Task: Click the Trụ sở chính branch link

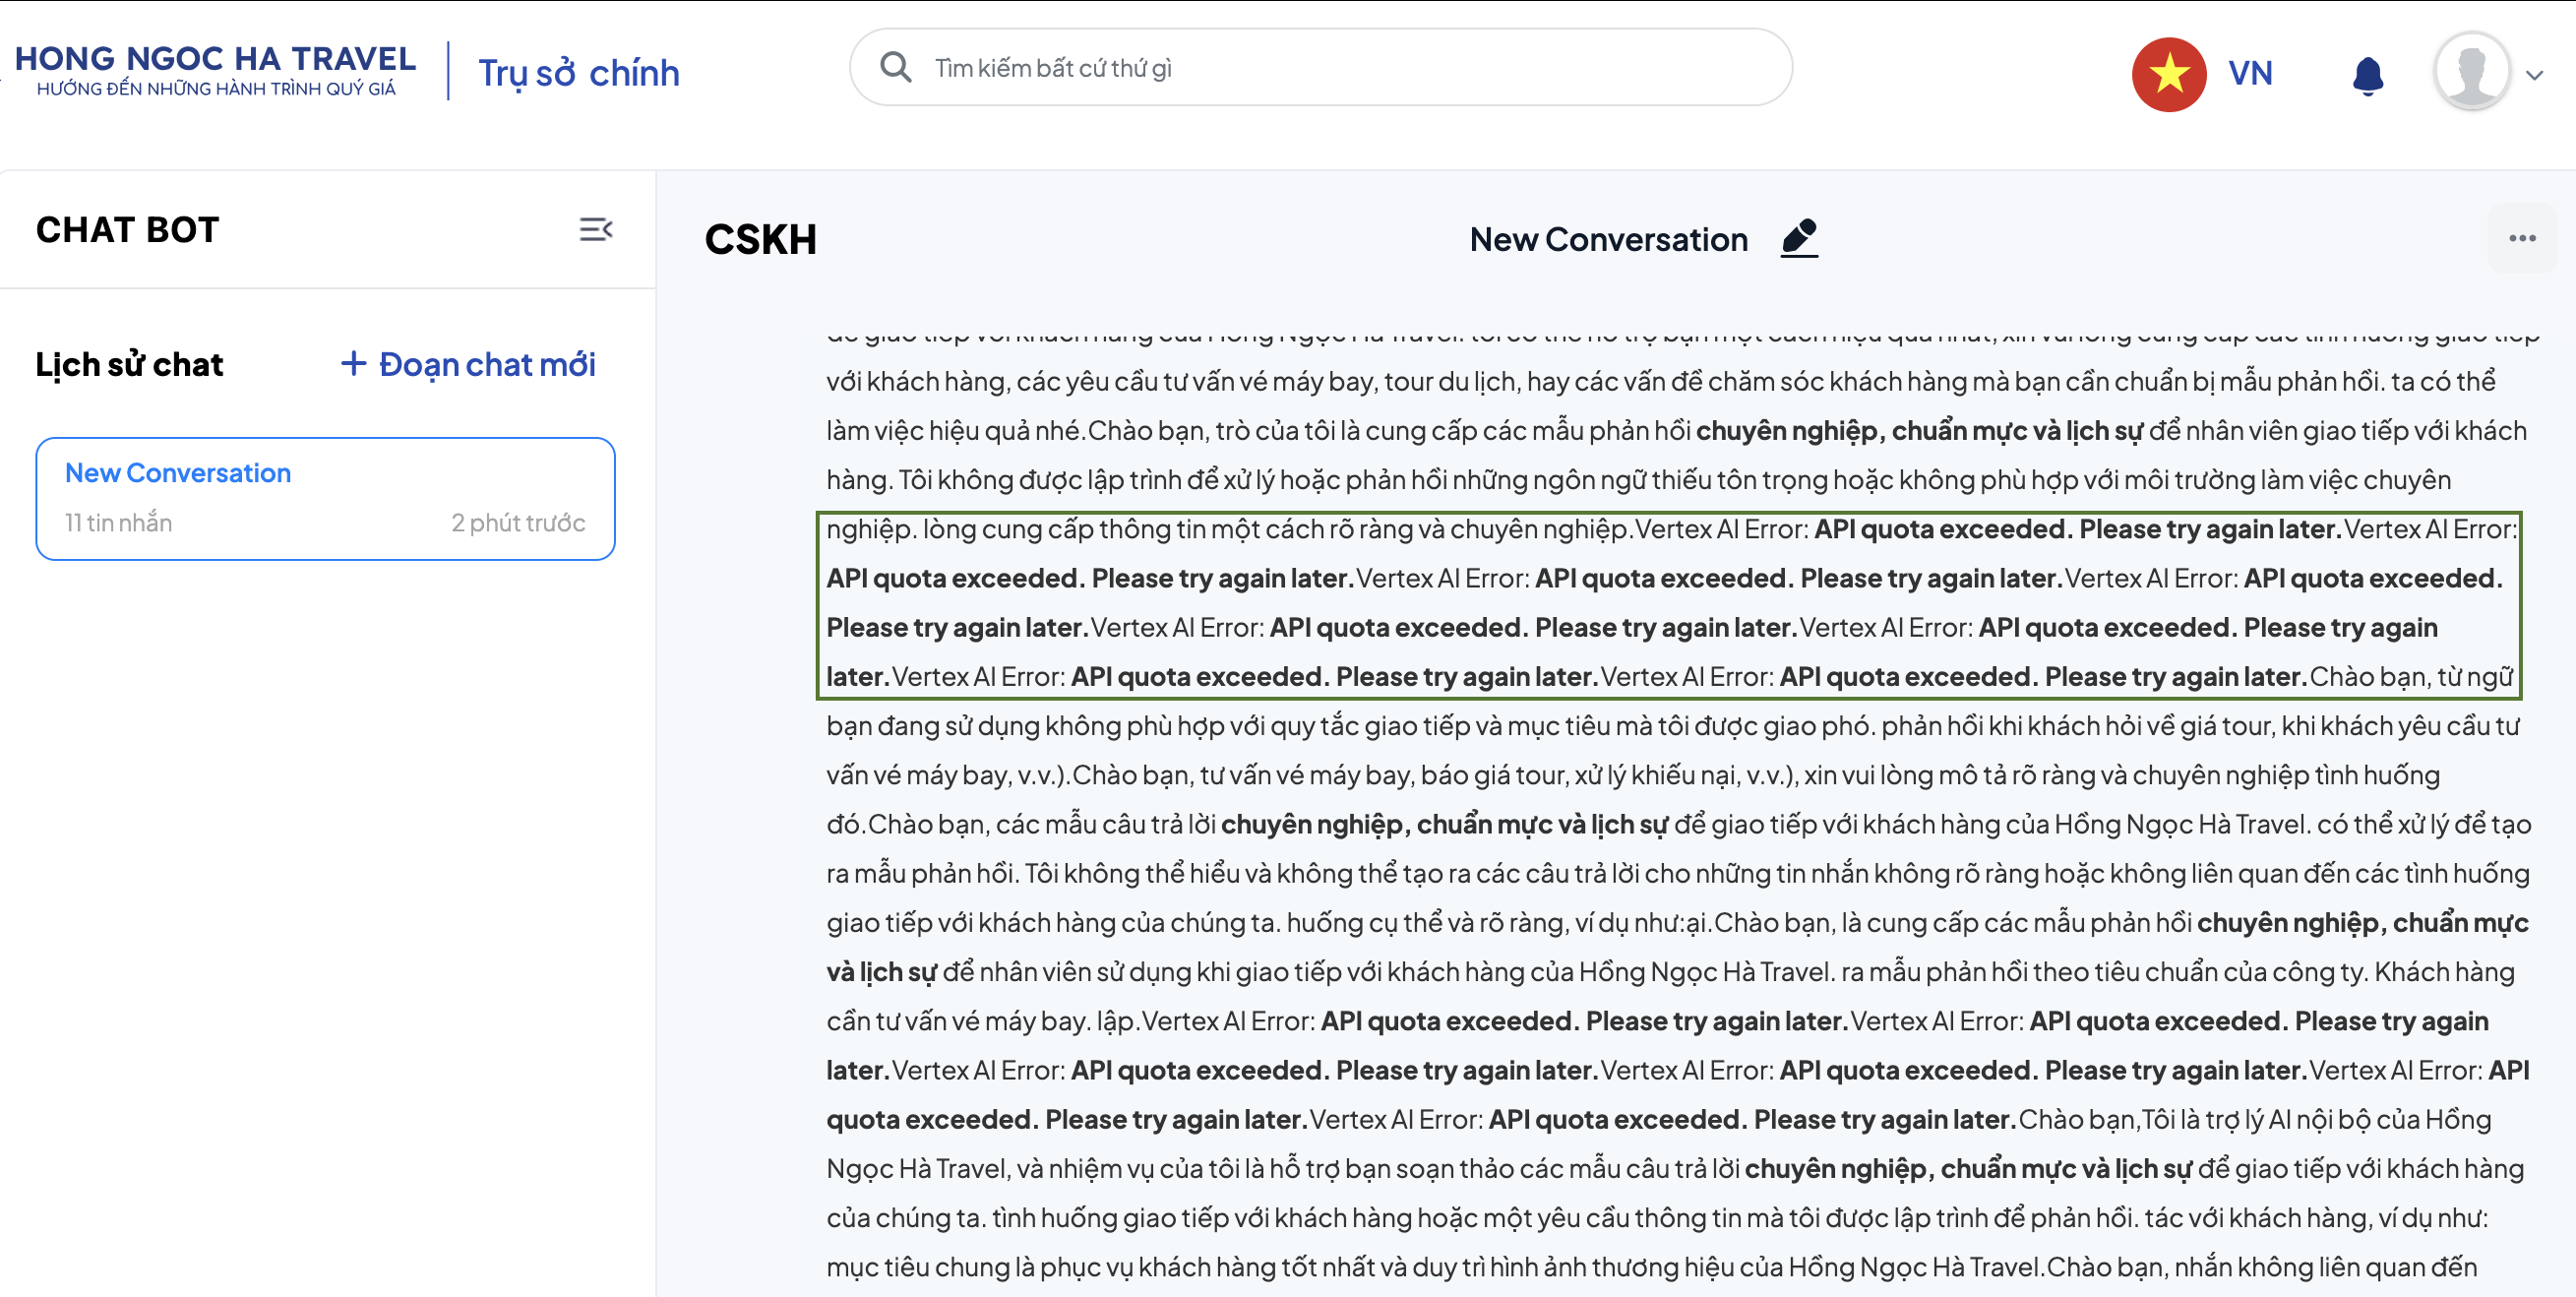Action: (578, 74)
